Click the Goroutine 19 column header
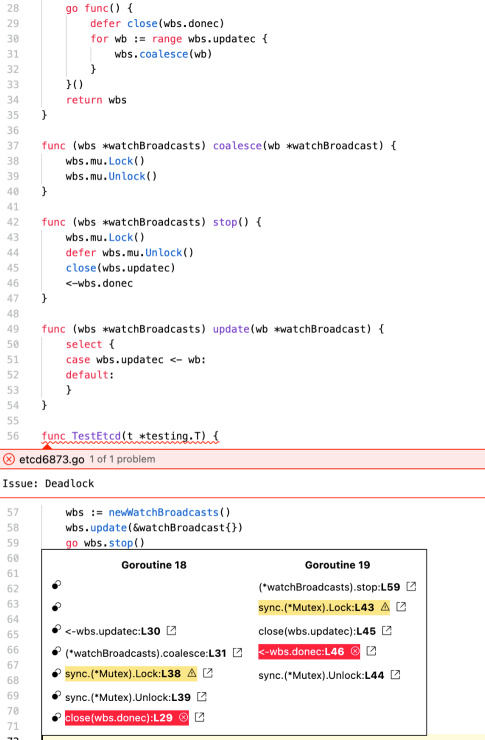This screenshot has height=740, width=485. 337,565
